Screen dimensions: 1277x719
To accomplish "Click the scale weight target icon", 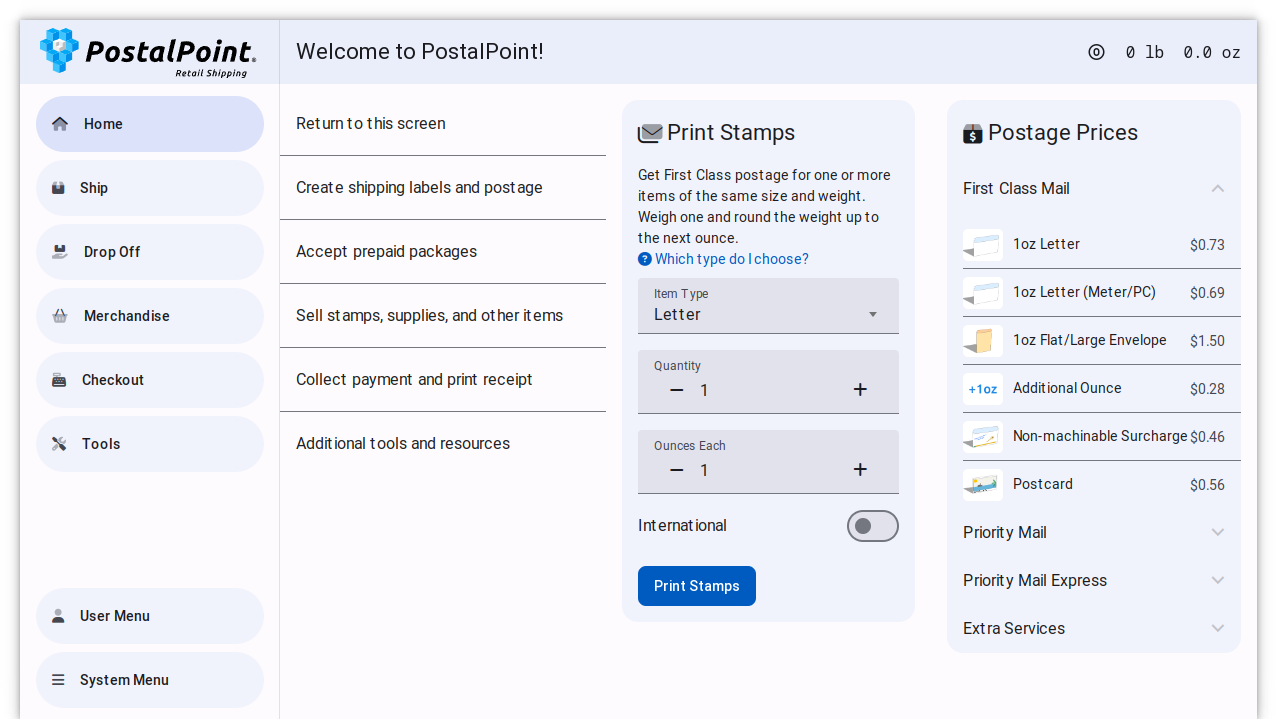I will click(1096, 52).
